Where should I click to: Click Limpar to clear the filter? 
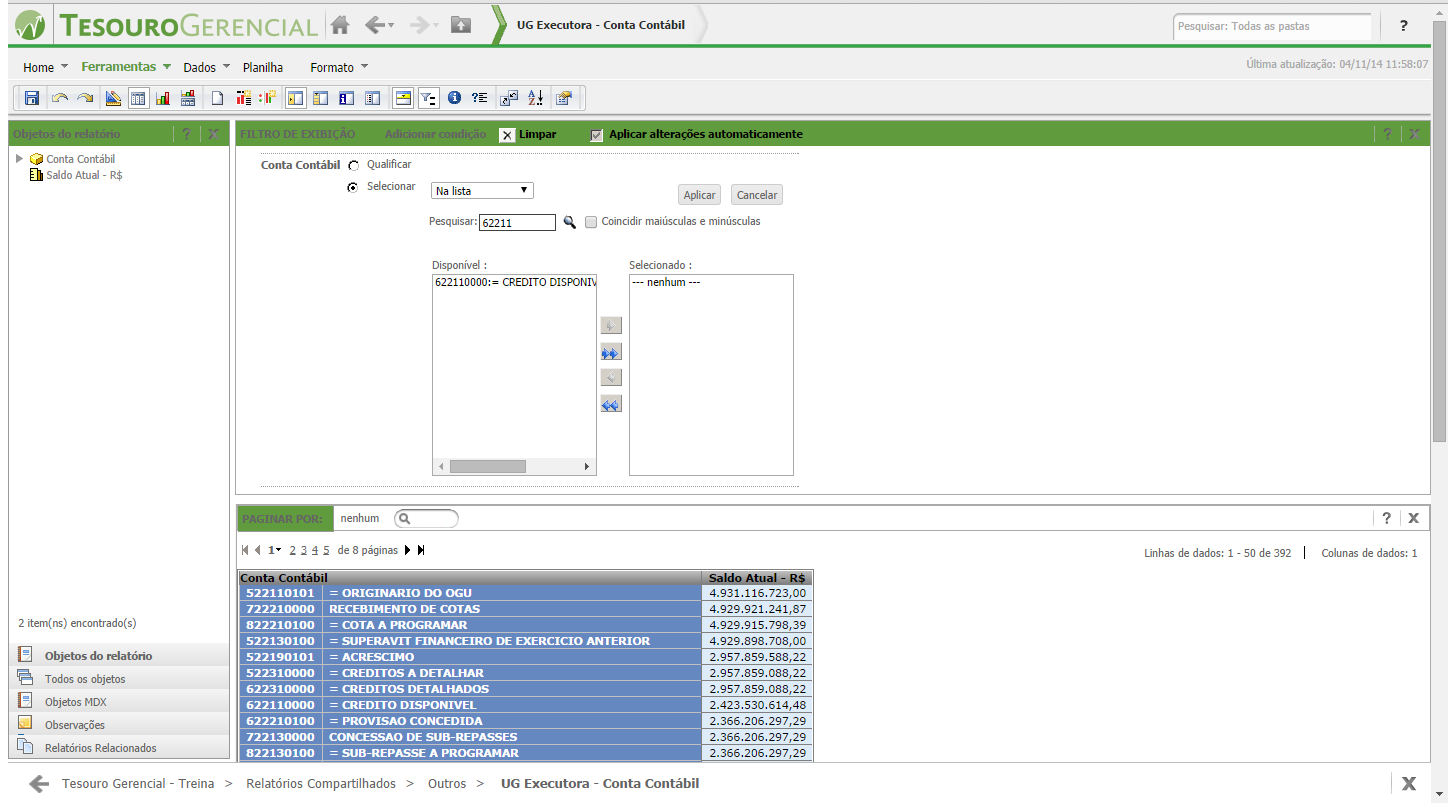528,135
